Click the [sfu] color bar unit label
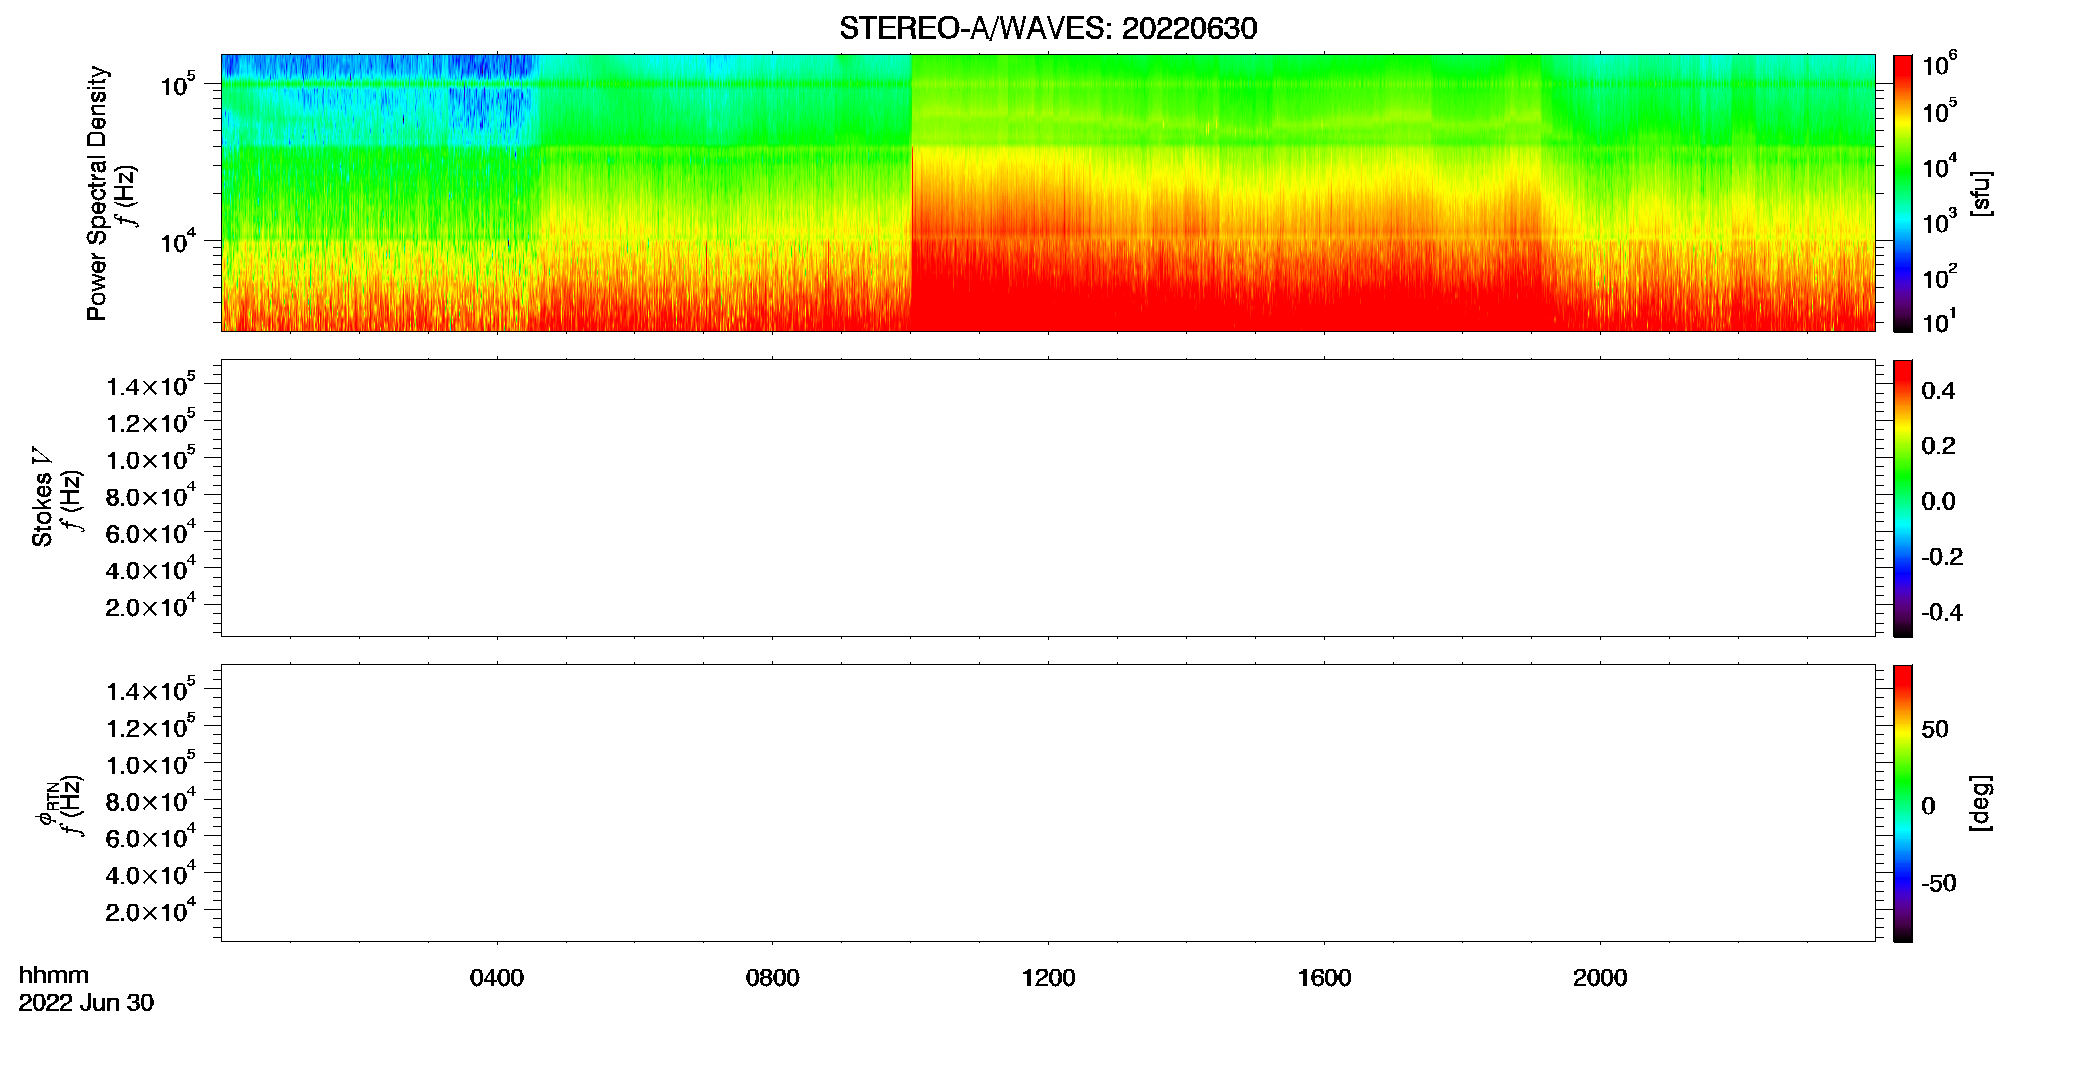This screenshot has height=1080, width=2096. click(1981, 193)
